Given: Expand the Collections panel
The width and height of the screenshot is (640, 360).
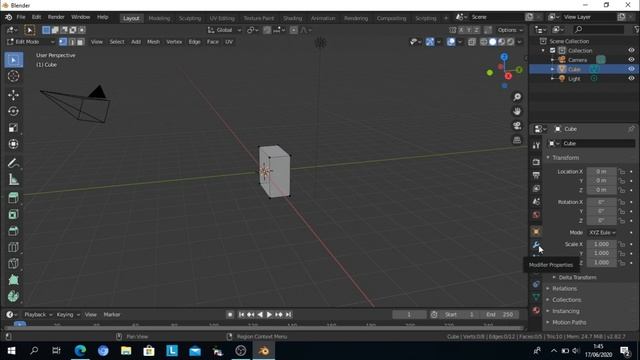Looking at the screenshot, I should point(567,300).
